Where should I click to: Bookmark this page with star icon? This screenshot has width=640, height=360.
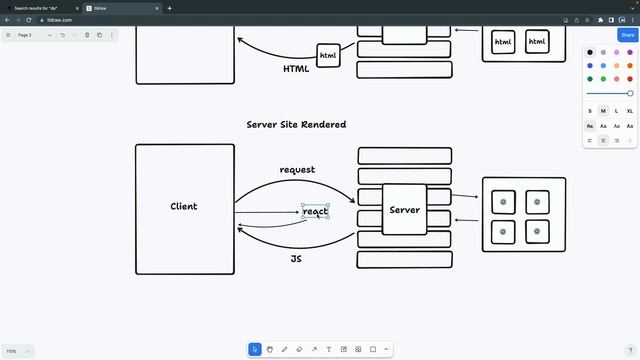click(x=587, y=20)
